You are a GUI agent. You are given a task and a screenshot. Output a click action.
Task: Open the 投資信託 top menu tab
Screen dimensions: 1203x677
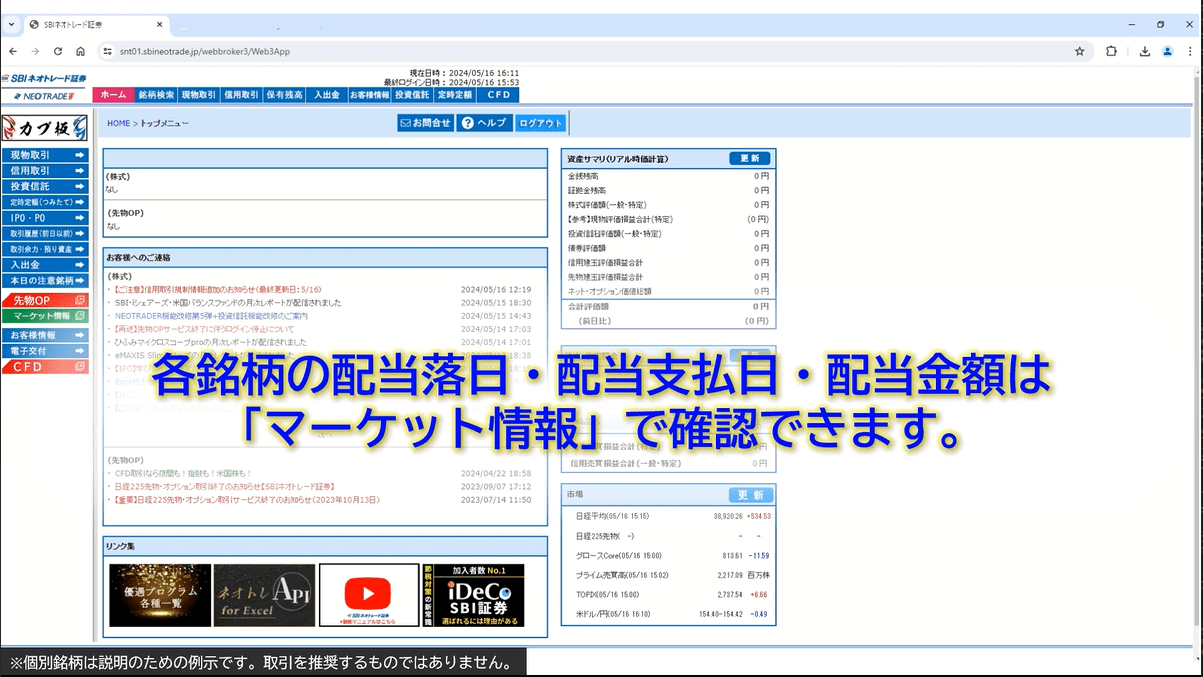pyautogui.click(x=412, y=95)
